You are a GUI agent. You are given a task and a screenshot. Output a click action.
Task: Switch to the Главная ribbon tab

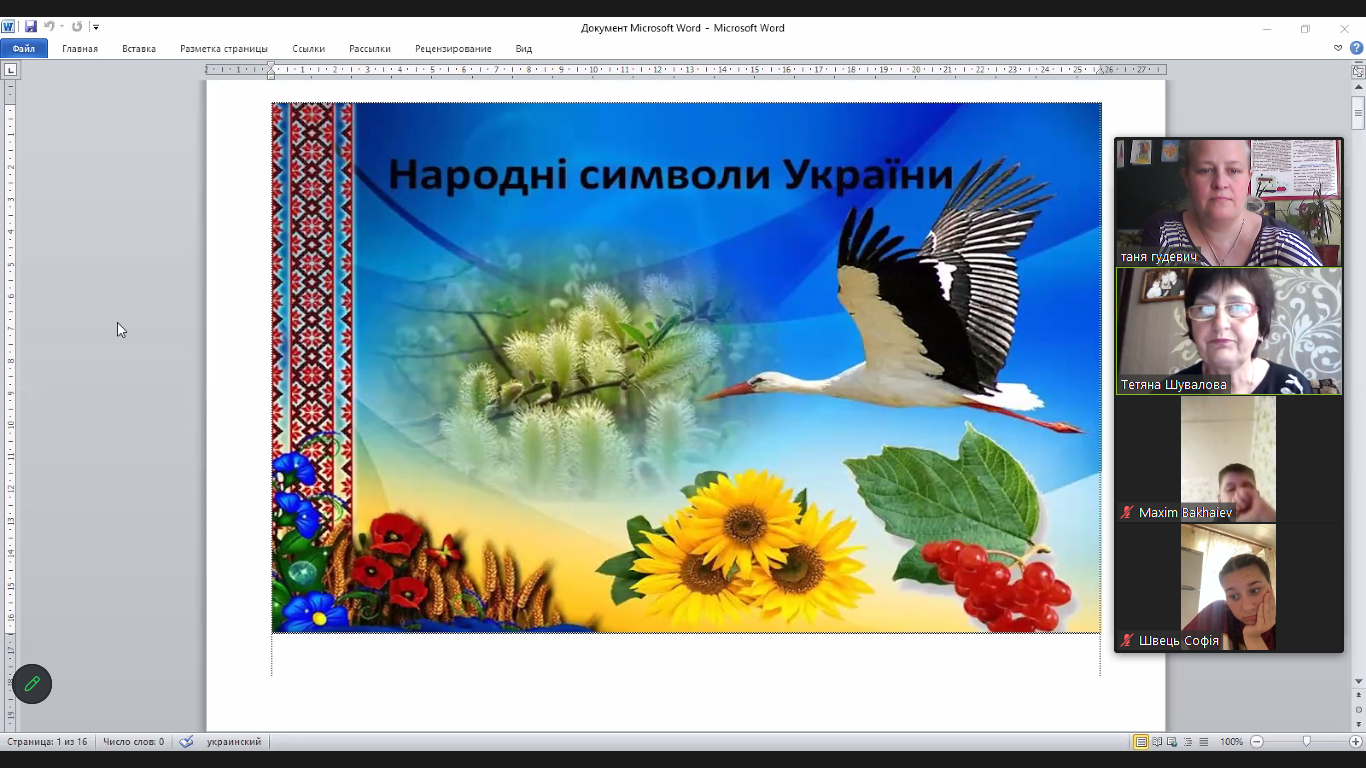(80, 48)
